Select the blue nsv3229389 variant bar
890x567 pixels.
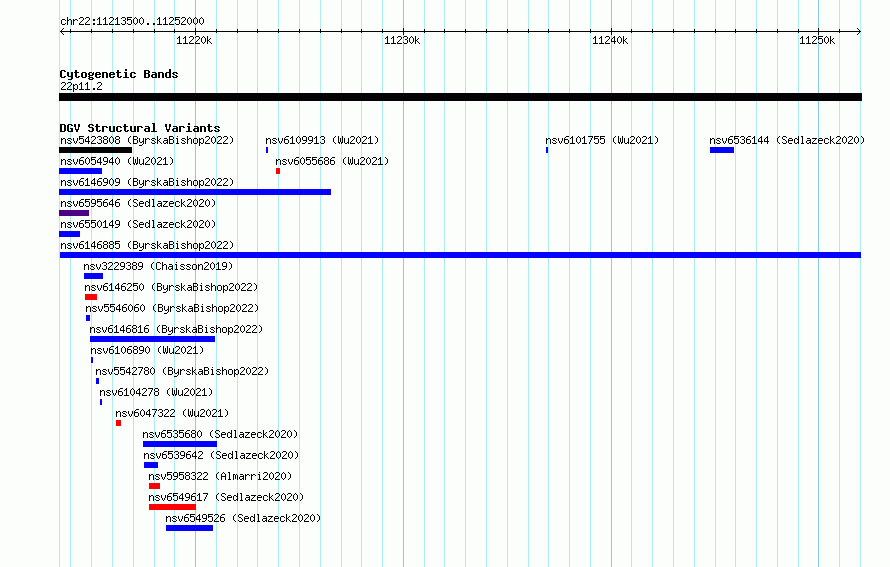(x=94, y=276)
